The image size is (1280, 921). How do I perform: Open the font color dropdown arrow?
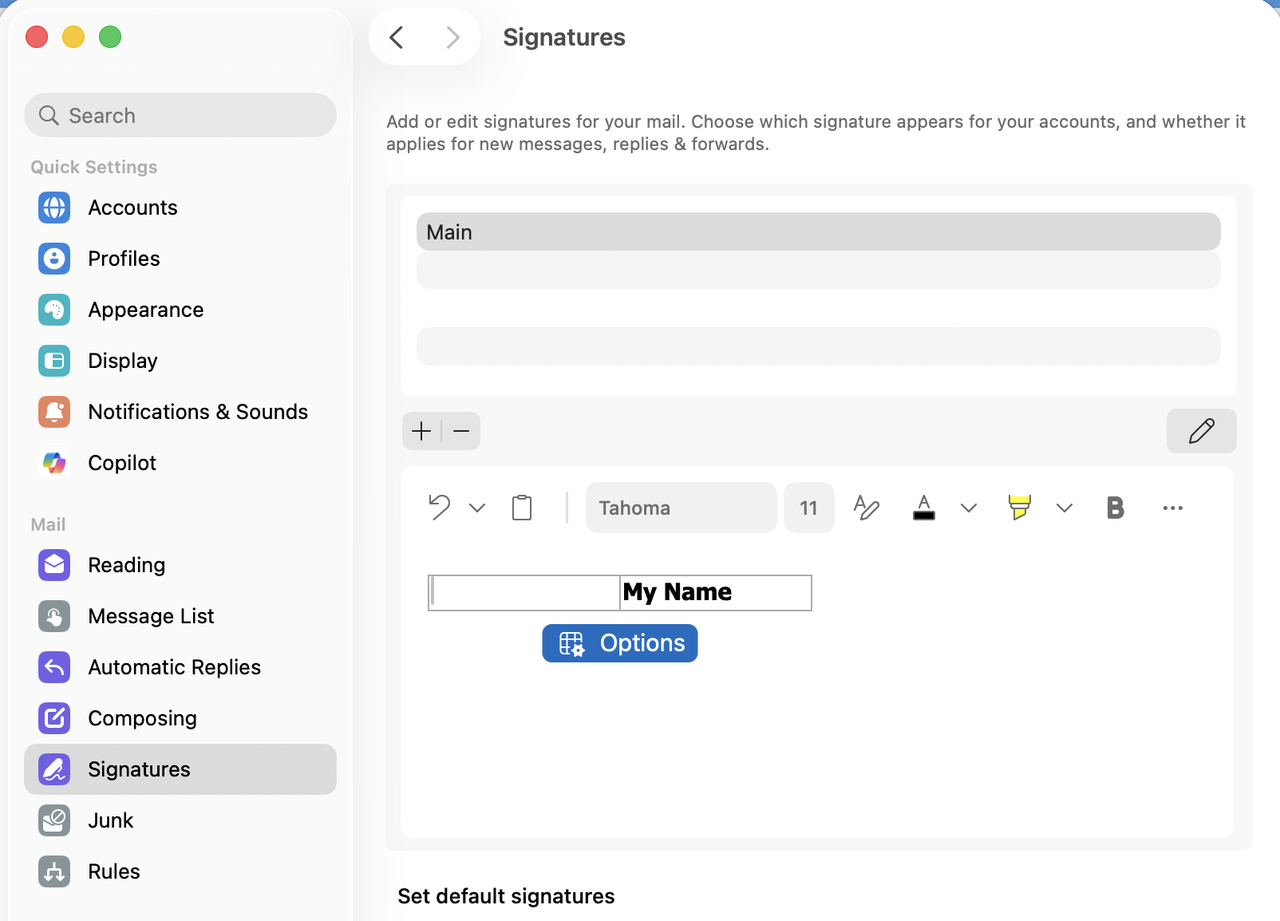point(968,508)
